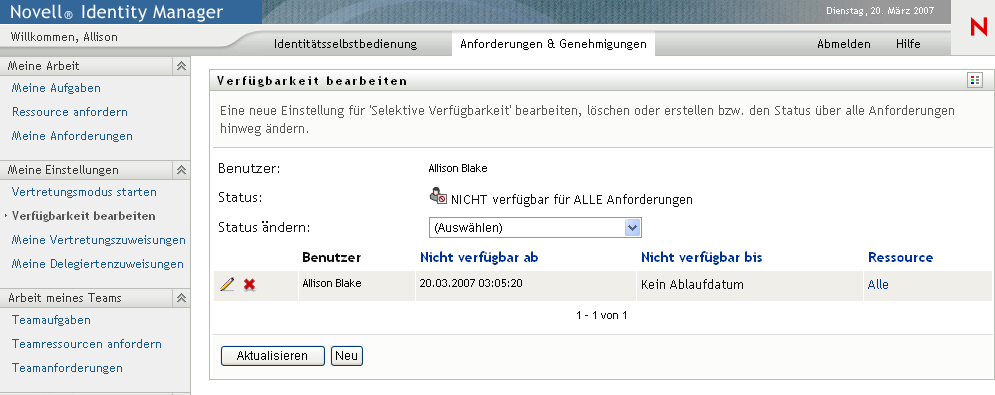The image size is (995, 395).
Task: Sort by Nicht verfügbar ab column
Action: click(x=479, y=257)
